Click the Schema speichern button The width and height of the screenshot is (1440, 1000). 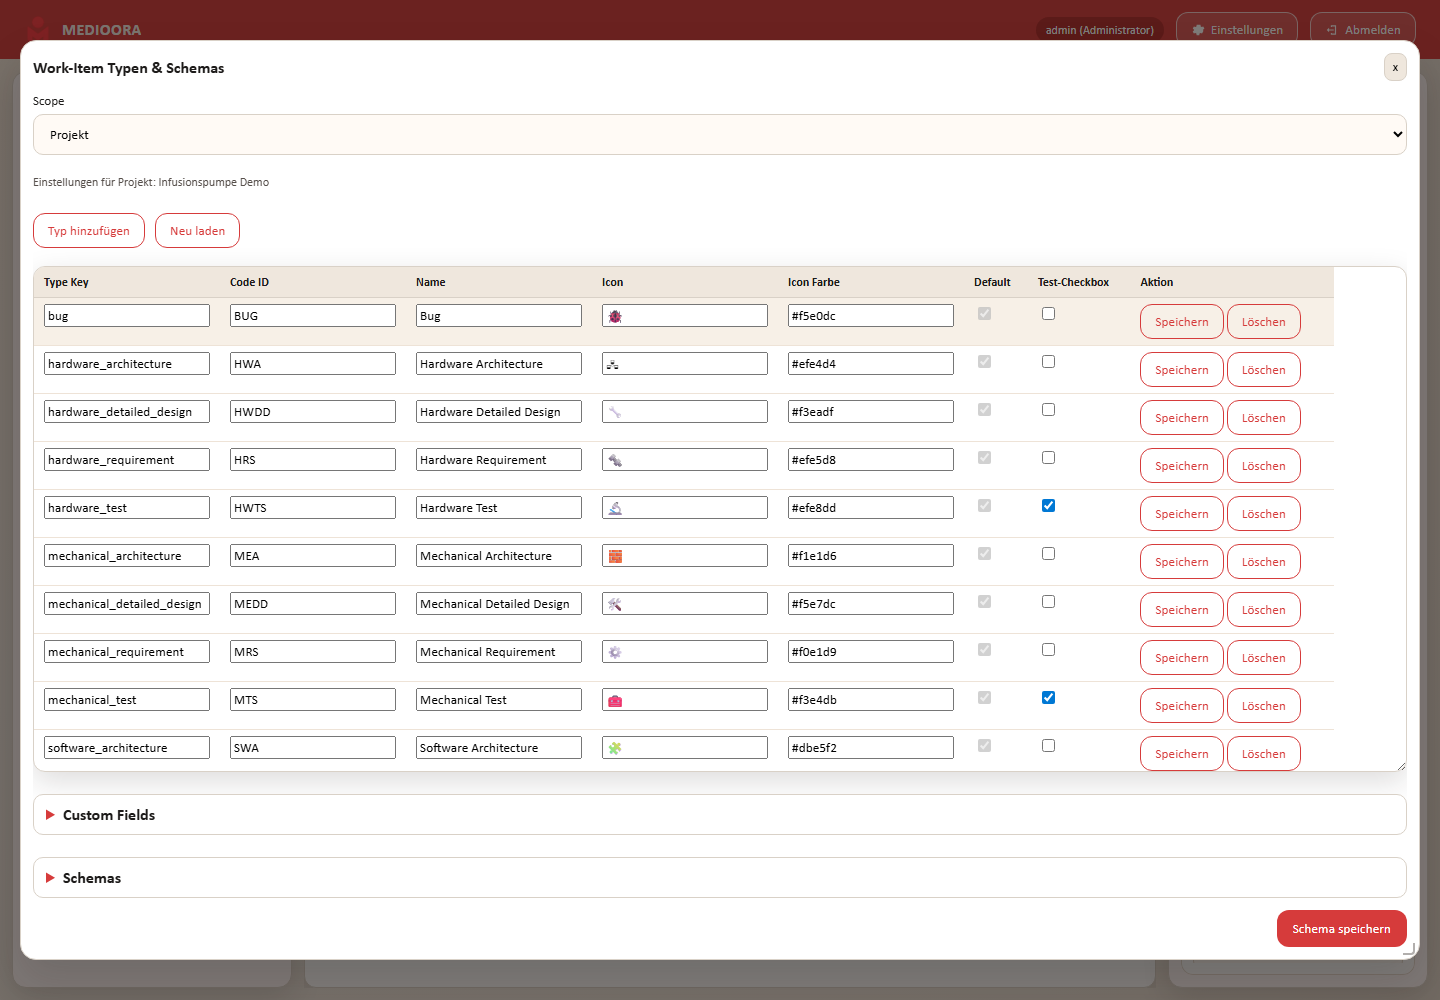tap(1342, 929)
